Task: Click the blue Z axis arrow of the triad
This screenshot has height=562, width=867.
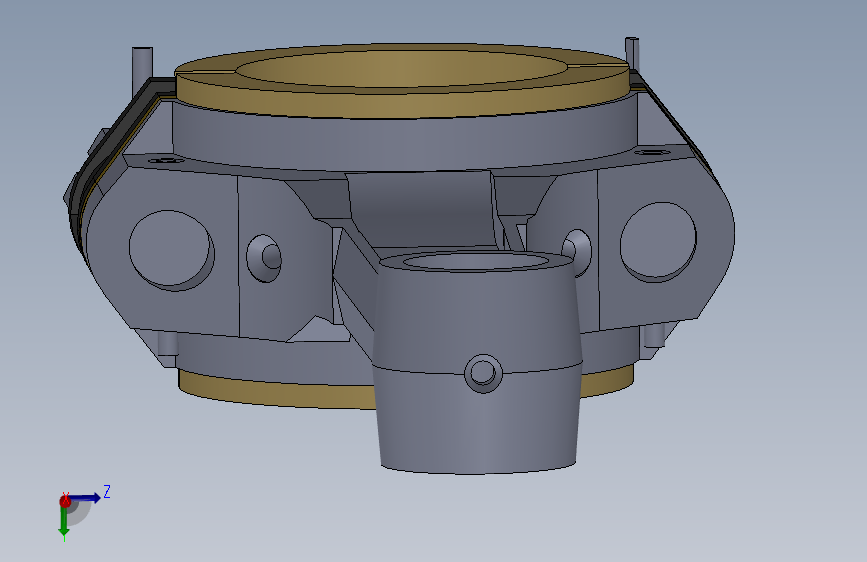Action: tap(86, 498)
